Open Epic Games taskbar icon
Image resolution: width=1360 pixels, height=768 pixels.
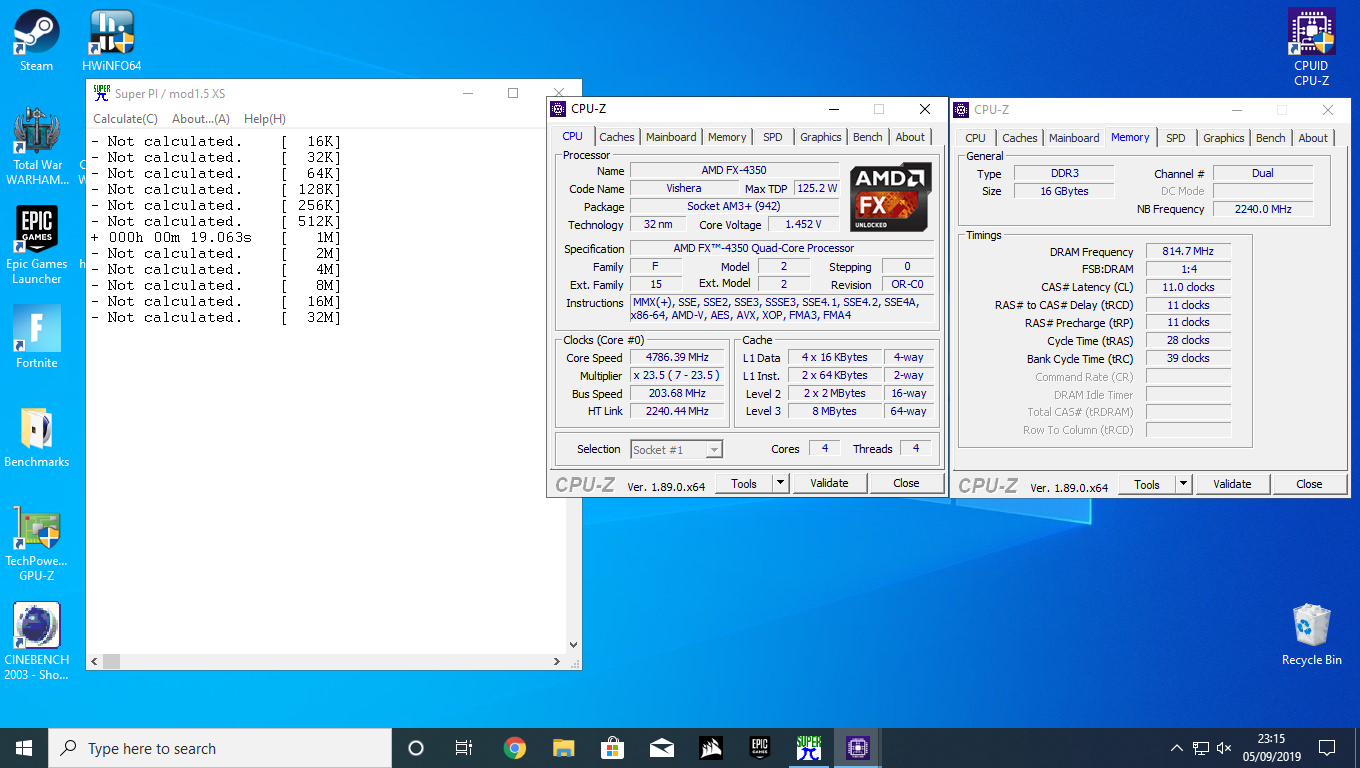760,748
